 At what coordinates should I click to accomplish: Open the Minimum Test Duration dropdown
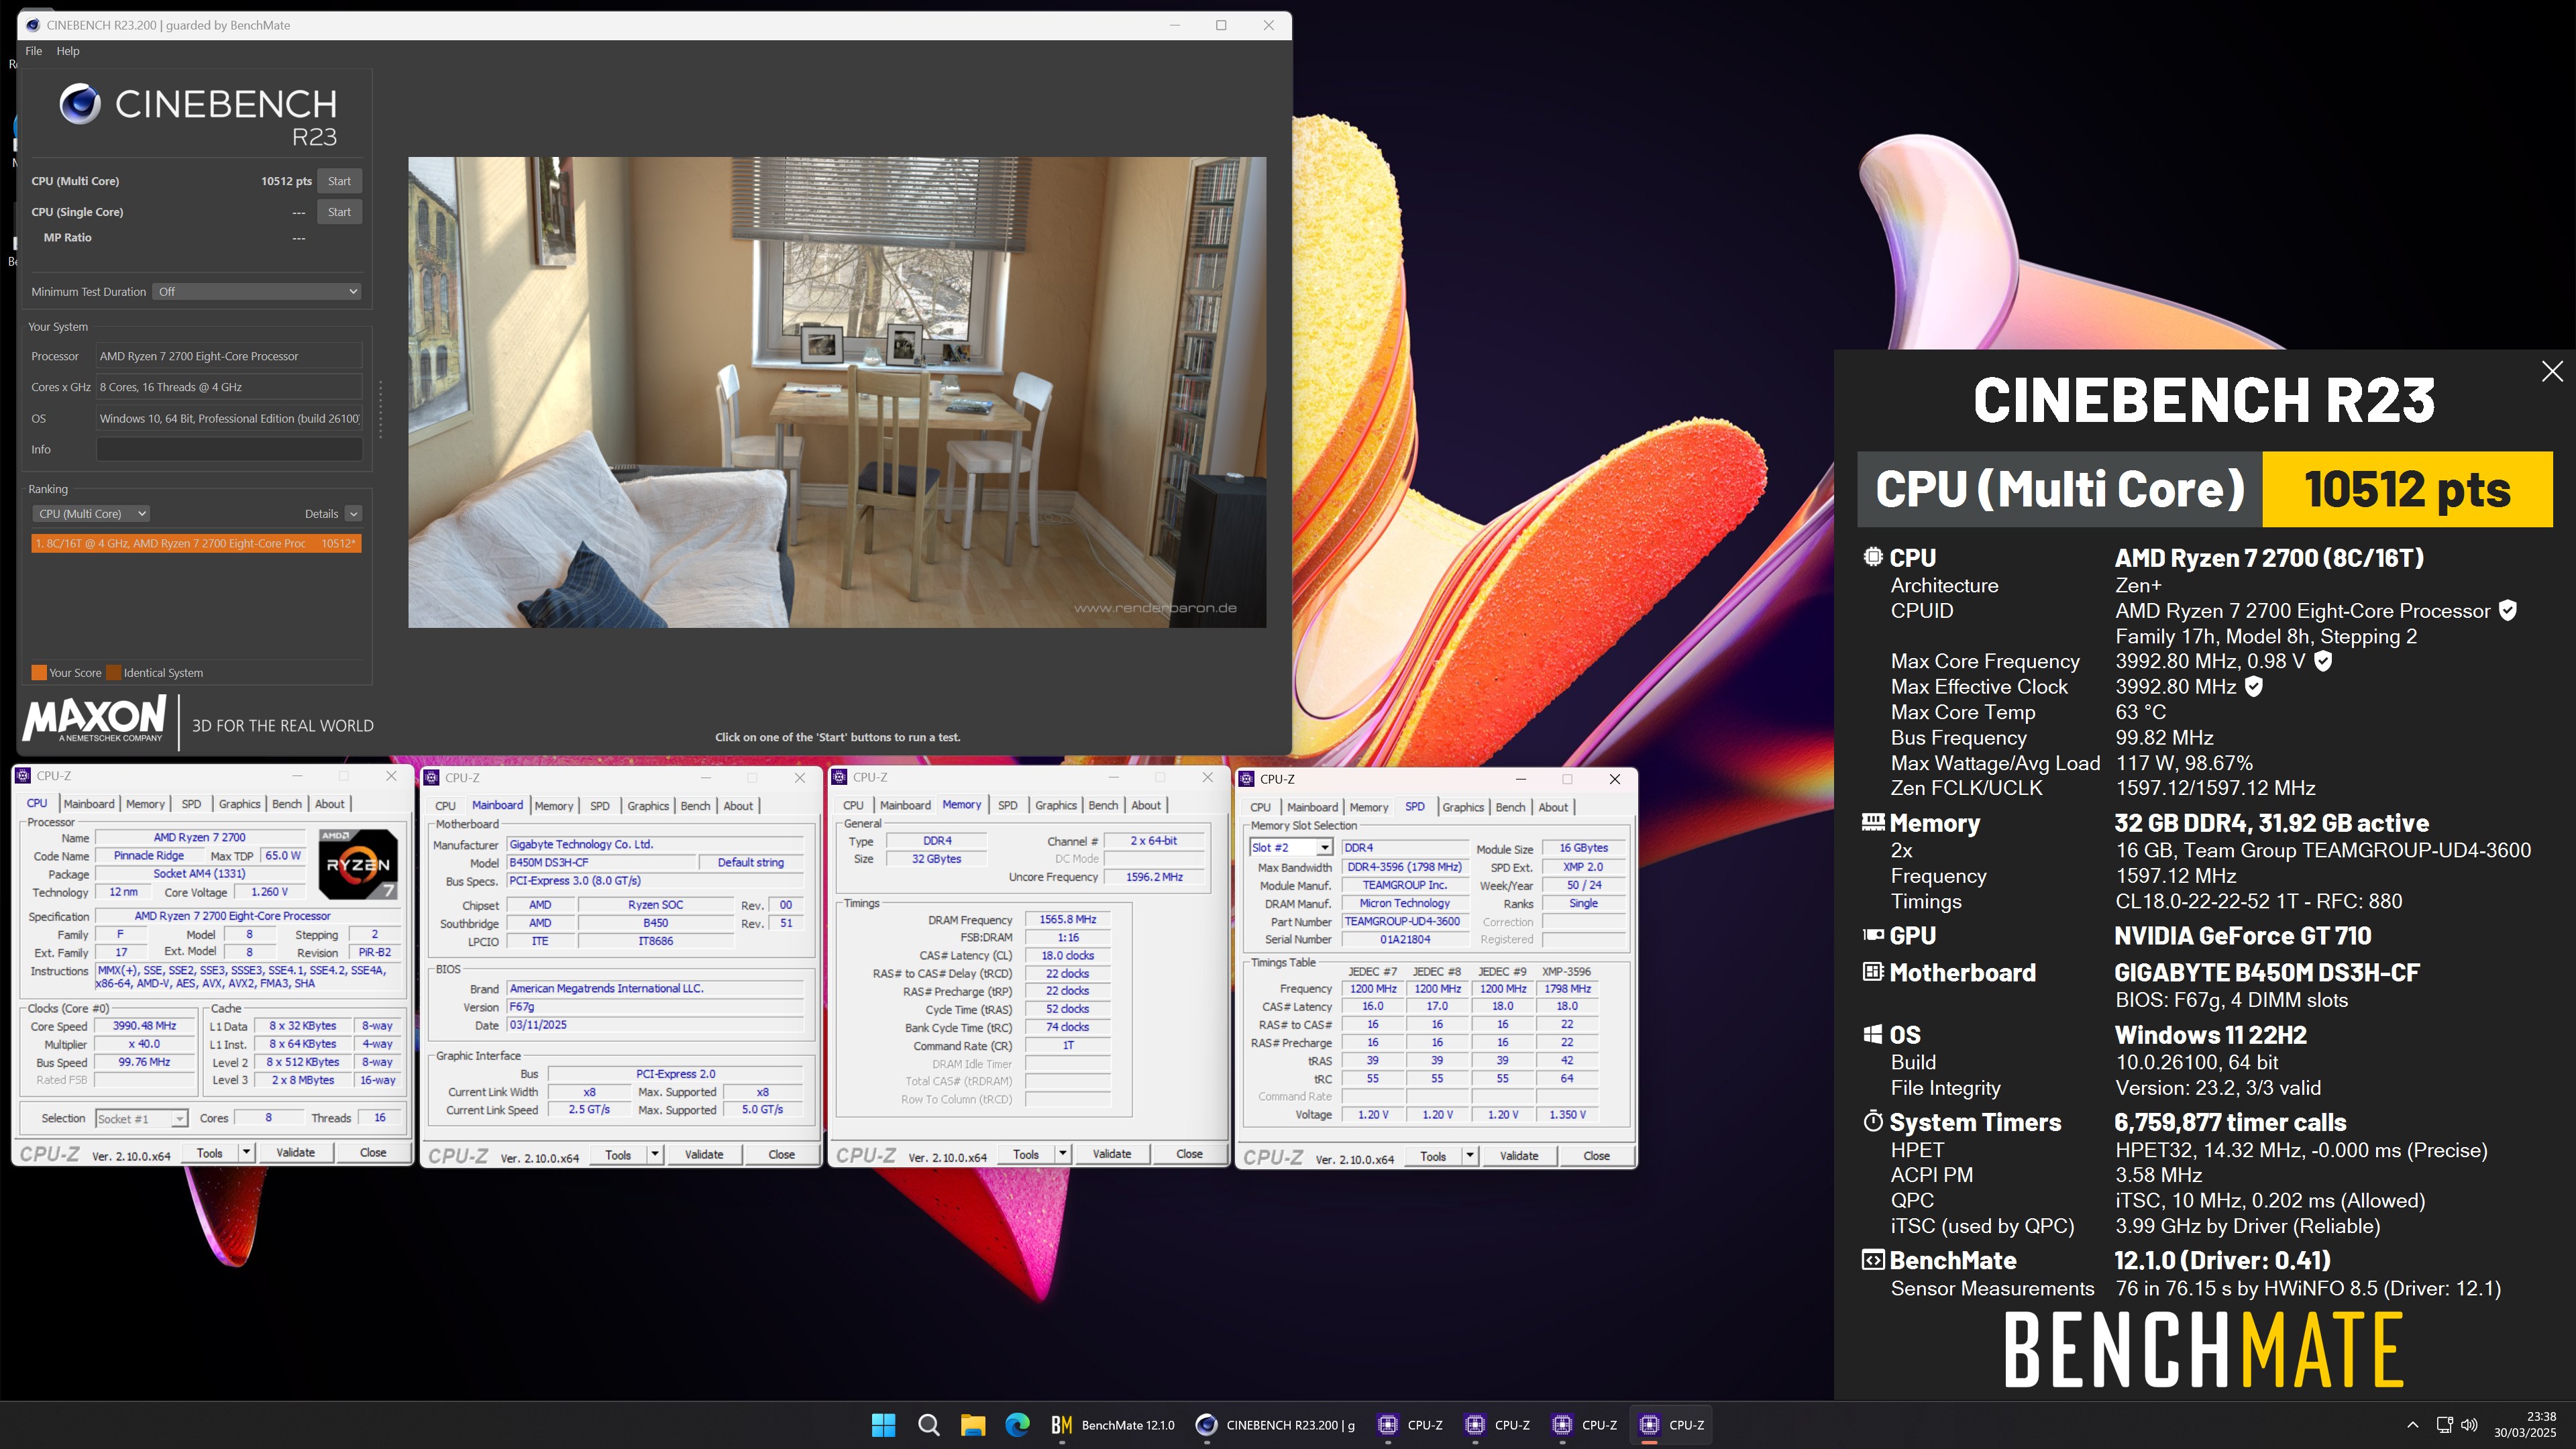pyautogui.click(x=257, y=292)
